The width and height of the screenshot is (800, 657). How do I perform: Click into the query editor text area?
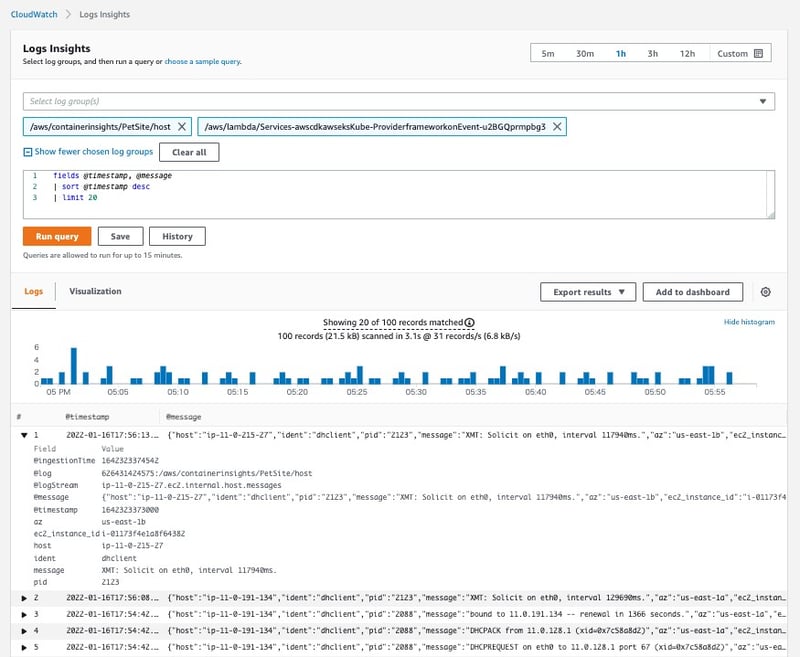click(398, 194)
